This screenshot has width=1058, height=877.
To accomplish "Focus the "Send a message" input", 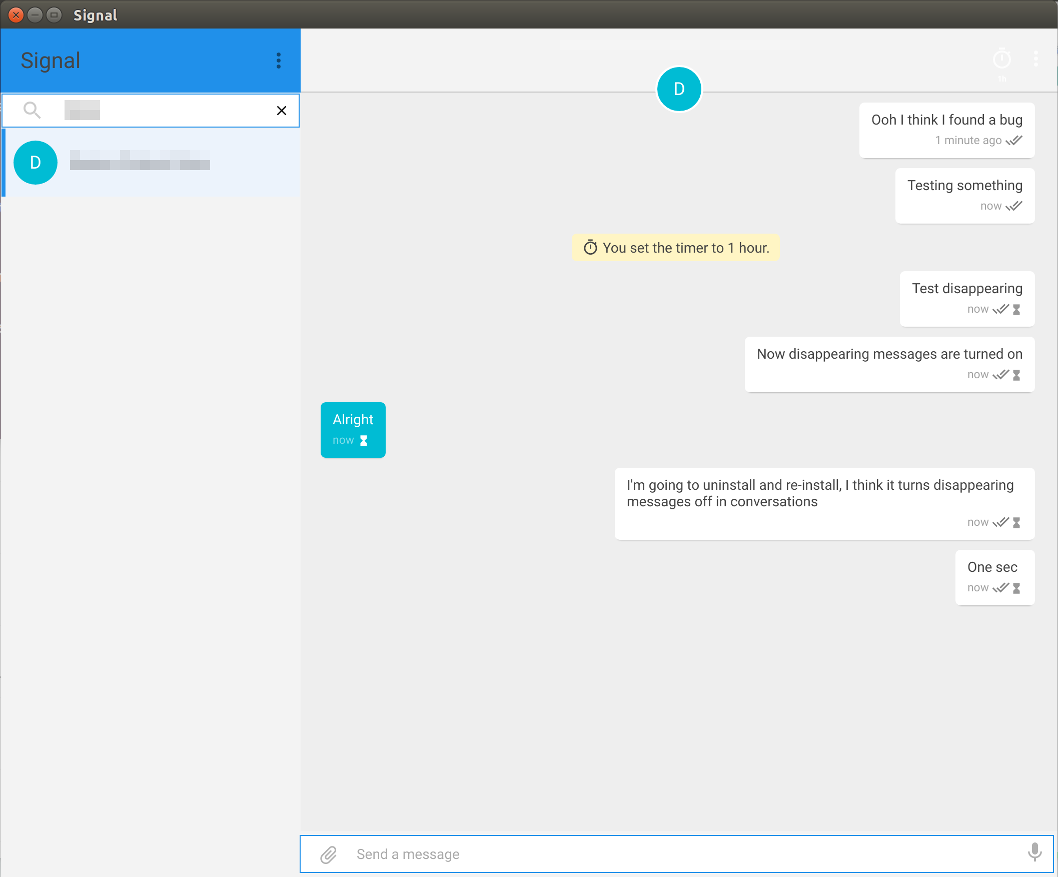I will (677, 854).
